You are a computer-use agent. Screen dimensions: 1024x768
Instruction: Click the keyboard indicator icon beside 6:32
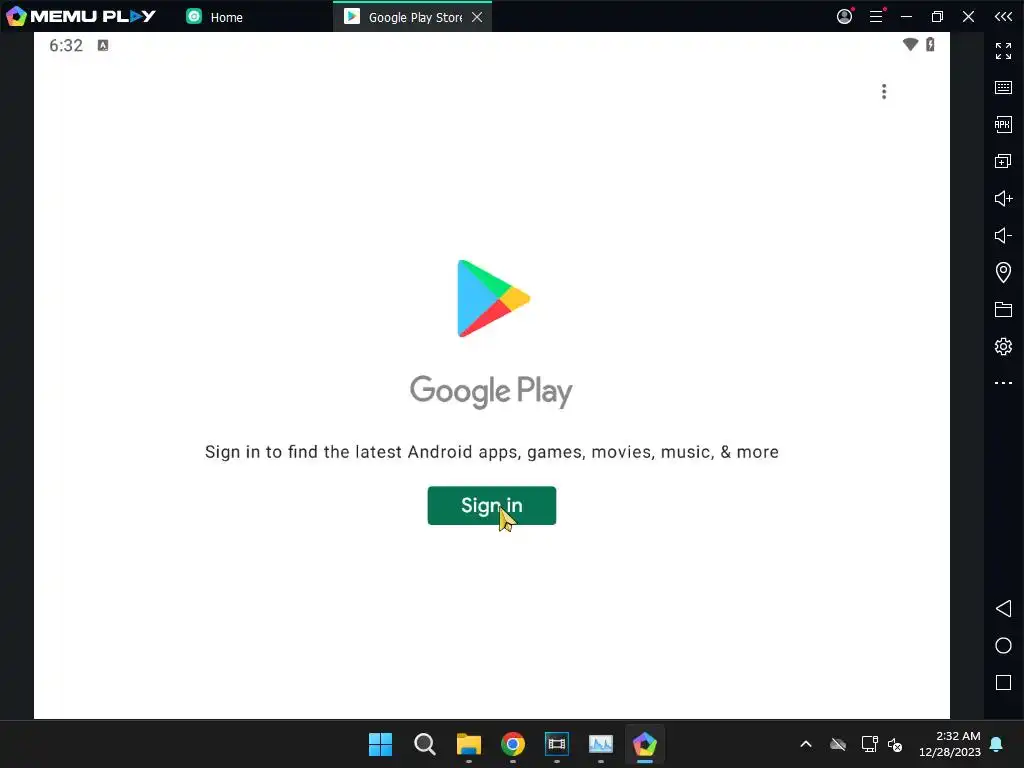click(103, 45)
